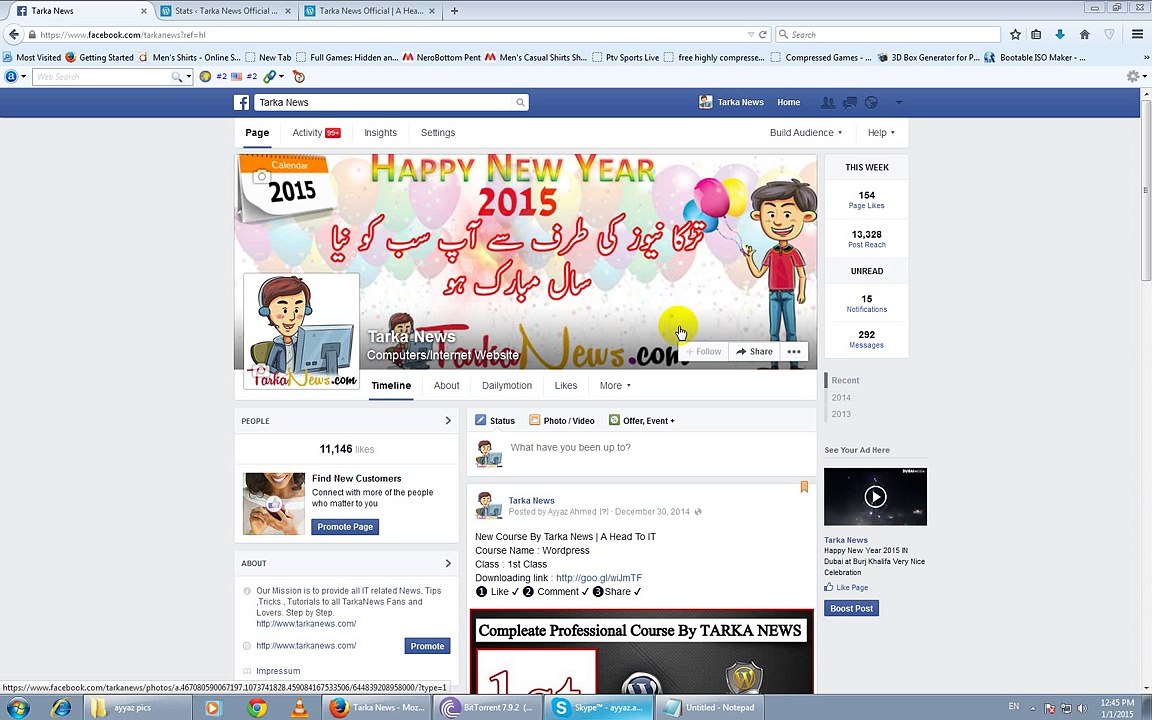Viewport: 1152px width, 720px height.
Task: Choose Offer, Event + composer option
Action: coord(641,421)
